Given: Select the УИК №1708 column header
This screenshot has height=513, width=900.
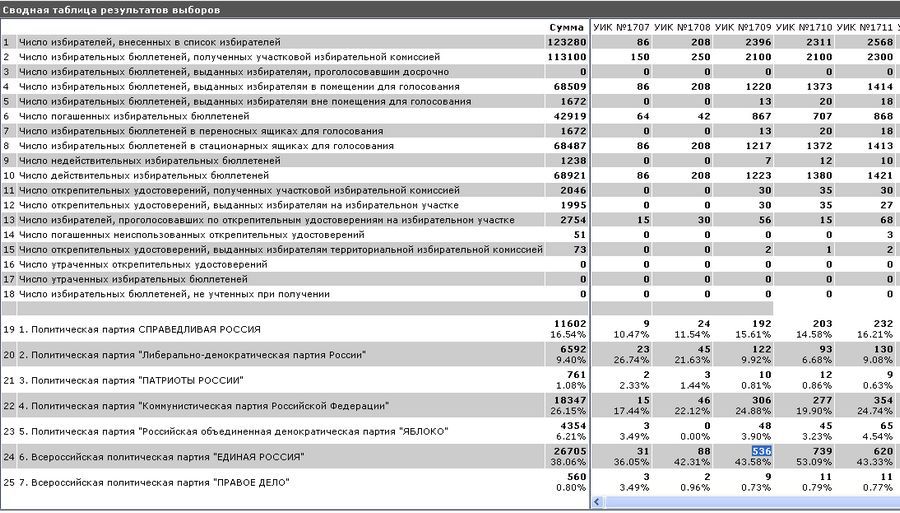Looking at the screenshot, I should 683,26.
